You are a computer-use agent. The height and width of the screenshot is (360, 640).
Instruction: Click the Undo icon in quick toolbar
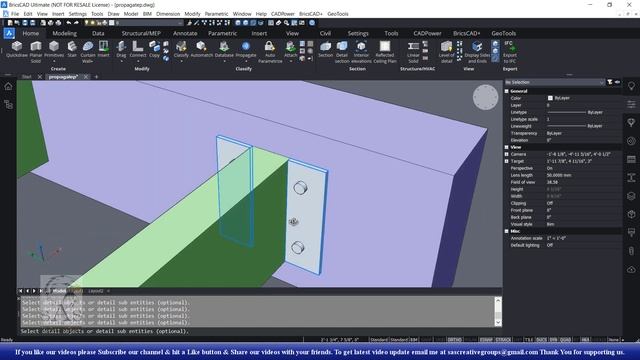click(x=69, y=23)
